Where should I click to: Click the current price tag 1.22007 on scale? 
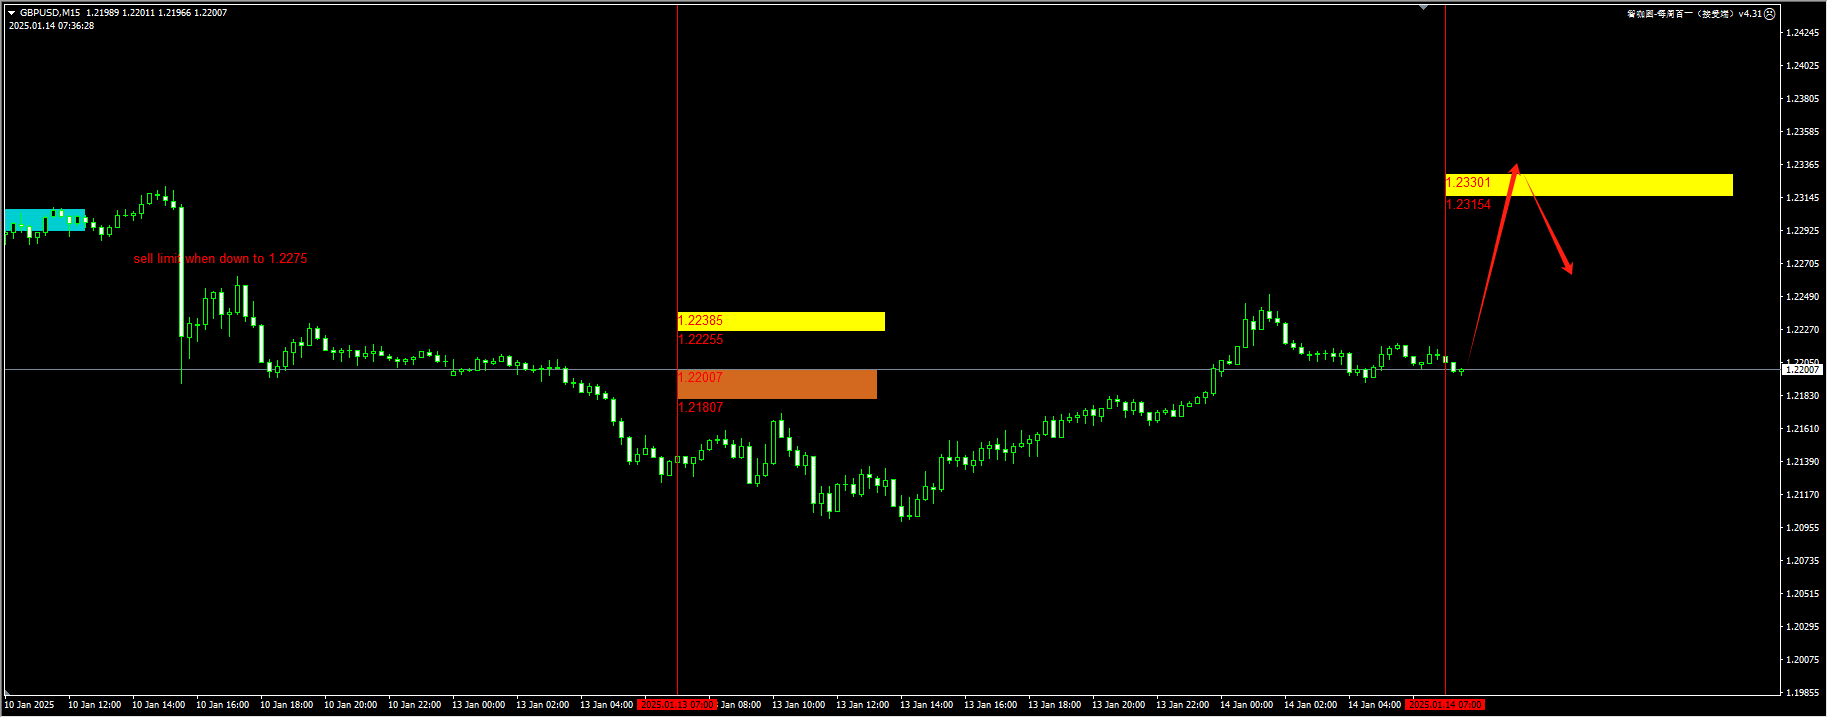tap(1802, 370)
